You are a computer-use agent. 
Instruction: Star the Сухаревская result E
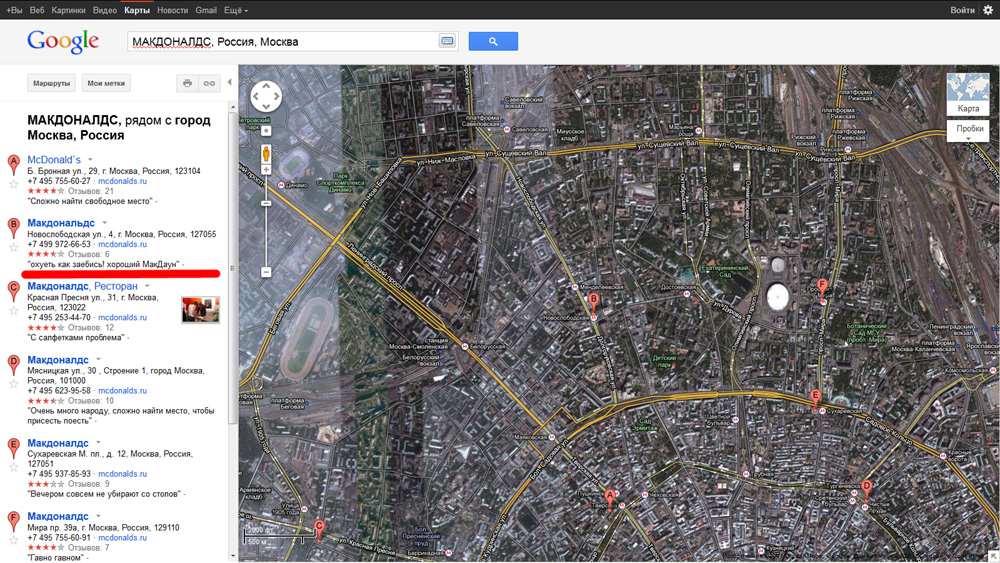[13, 467]
